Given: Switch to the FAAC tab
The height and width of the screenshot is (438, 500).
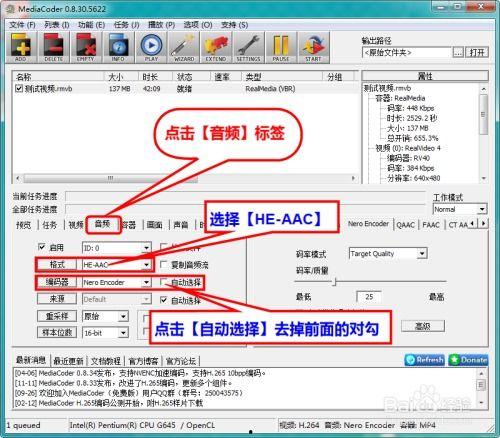Looking at the screenshot, I should point(431,225).
